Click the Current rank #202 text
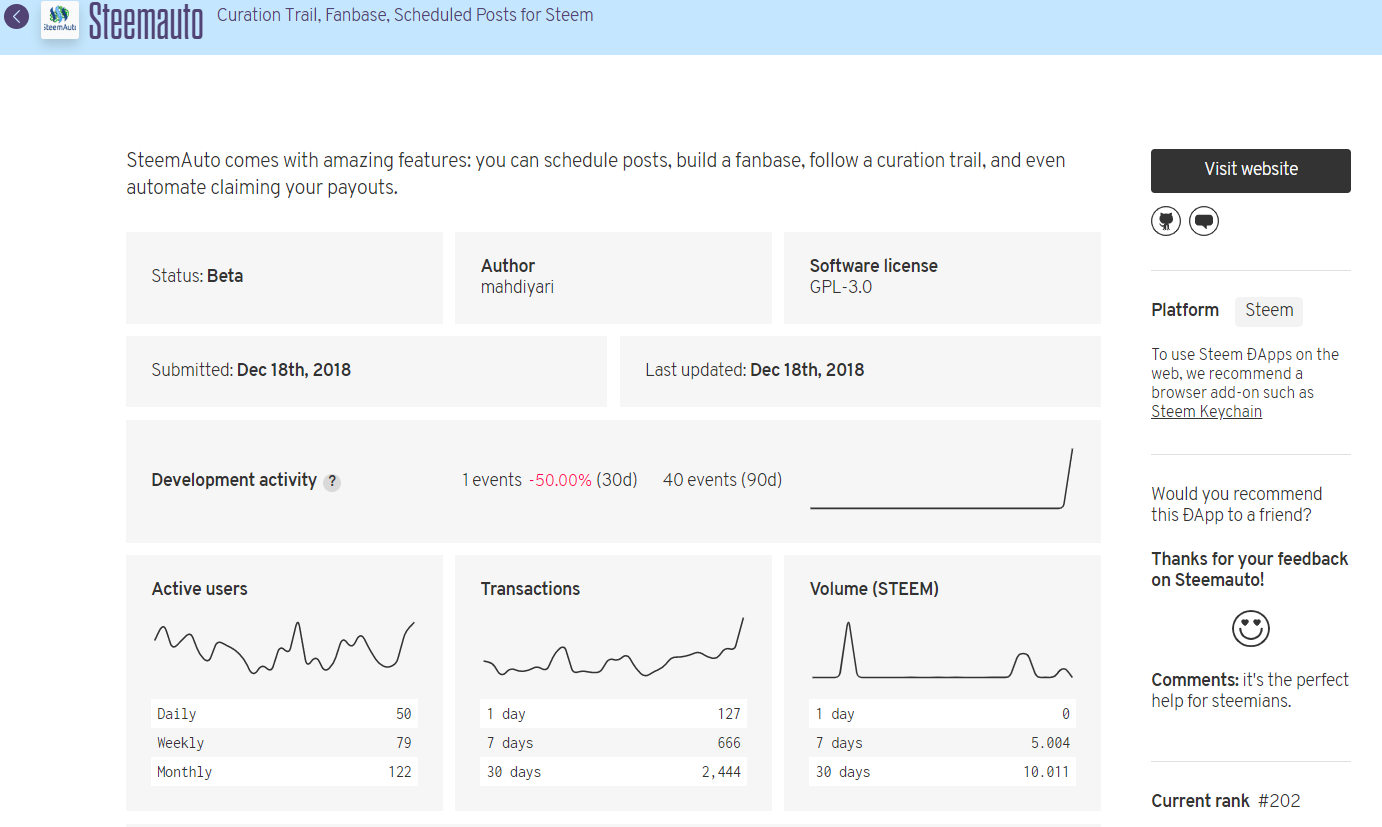The width and height of the screenshot is (1382, 827). (1226, 801)
